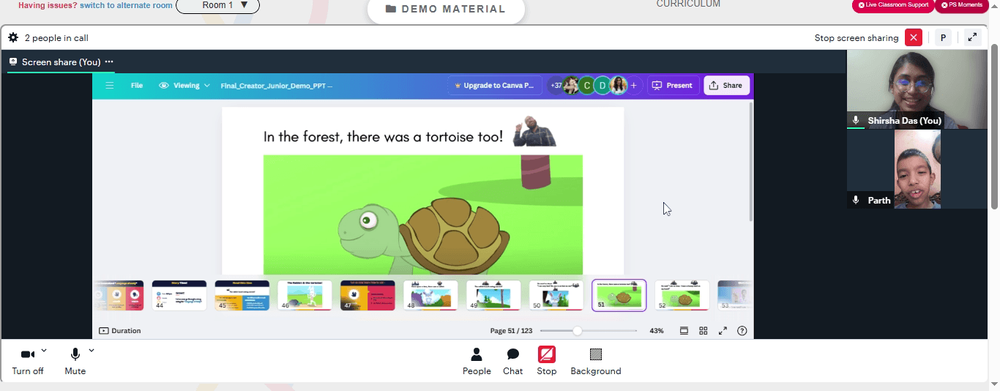1000x391 pixels.
Task: Open the Canva File menu
Action: (136, 85)
